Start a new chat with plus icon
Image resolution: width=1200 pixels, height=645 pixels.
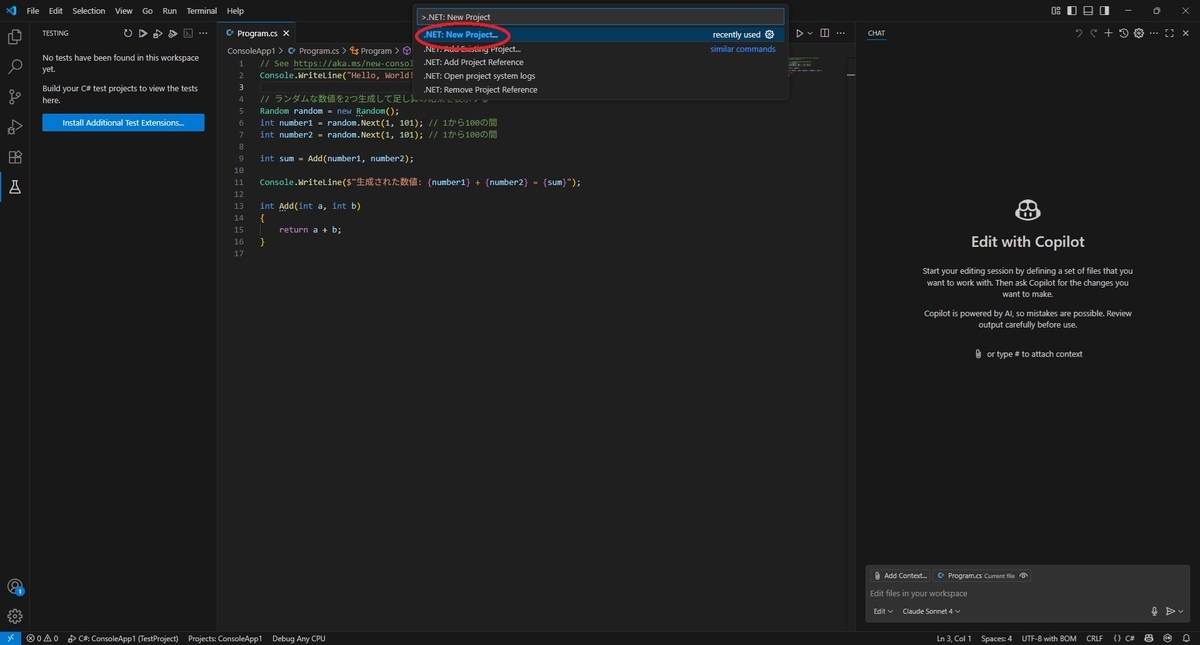[x=1108, y=33]
